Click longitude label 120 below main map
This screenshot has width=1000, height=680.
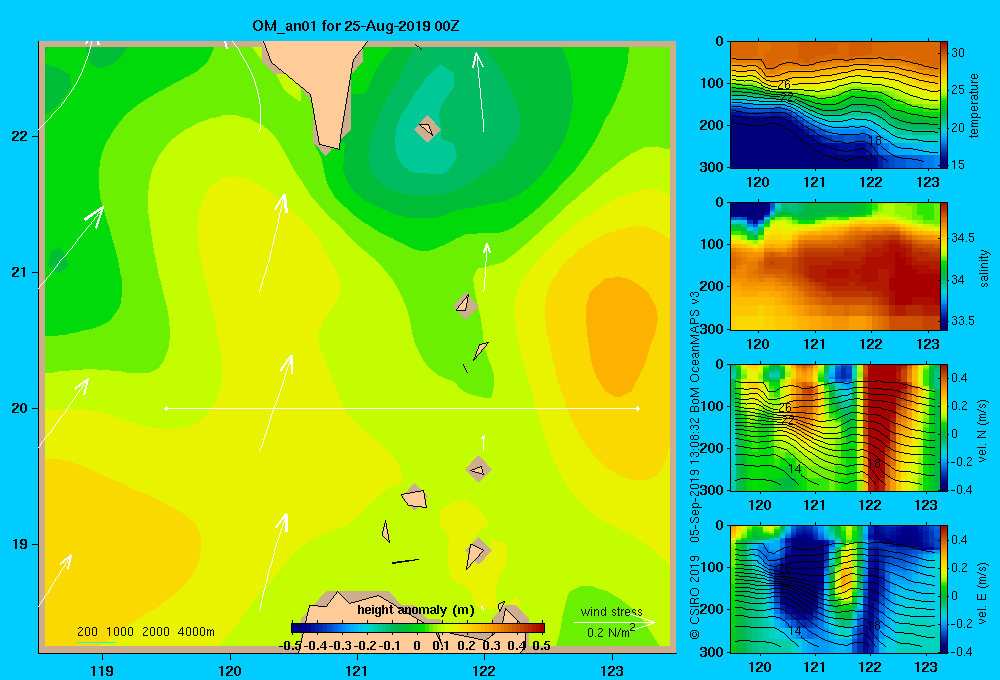pyautogui.click(x=230, y=670)
